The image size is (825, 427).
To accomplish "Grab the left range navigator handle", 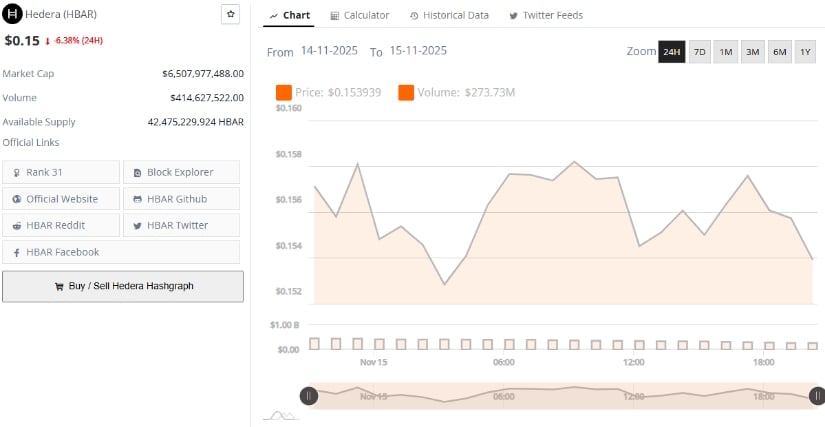I will (x=309, y=396).
